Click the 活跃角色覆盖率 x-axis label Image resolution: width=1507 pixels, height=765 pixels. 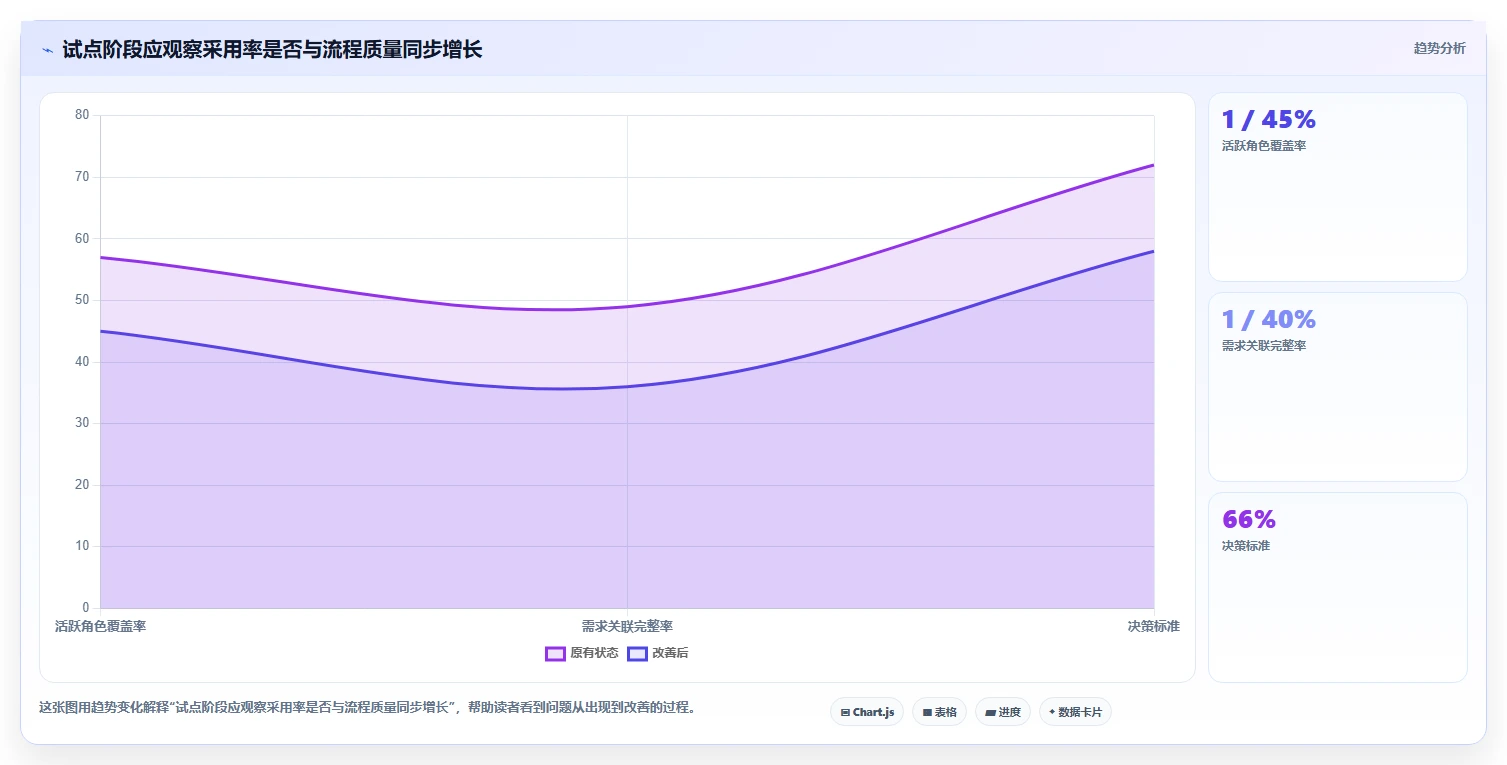[x=100, y=626]
